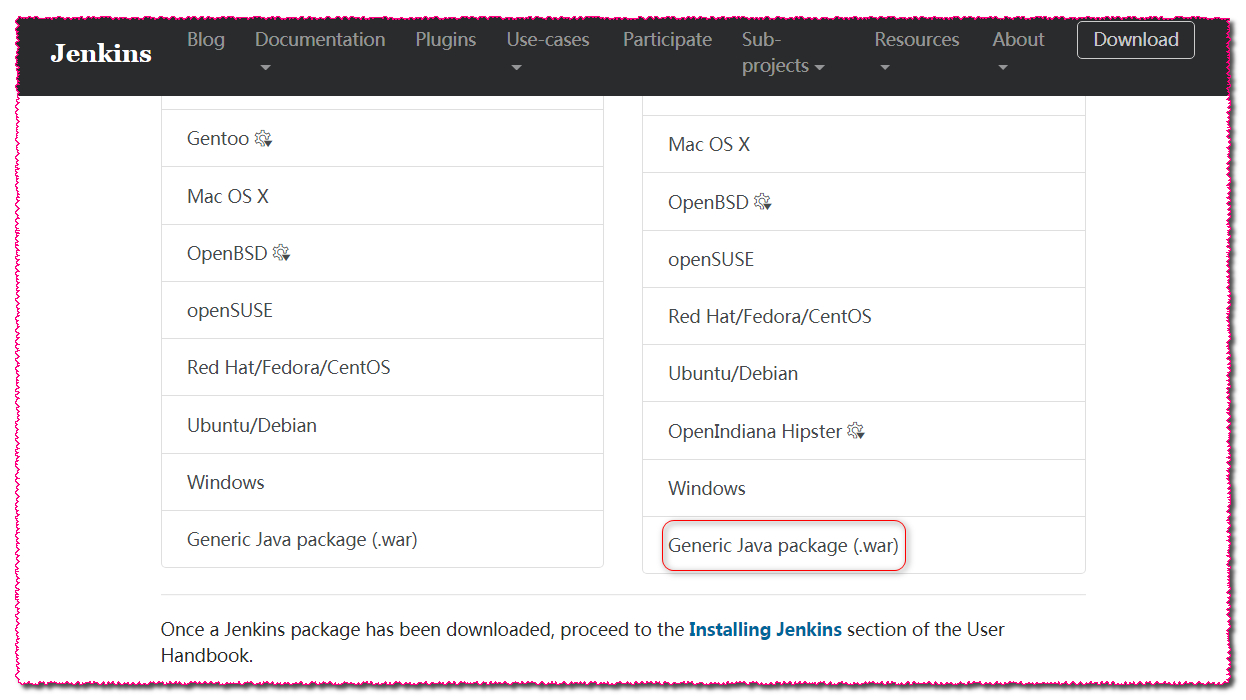Select Mac OS X in right list
1246x700 pixels.
(x=864, y=144)
